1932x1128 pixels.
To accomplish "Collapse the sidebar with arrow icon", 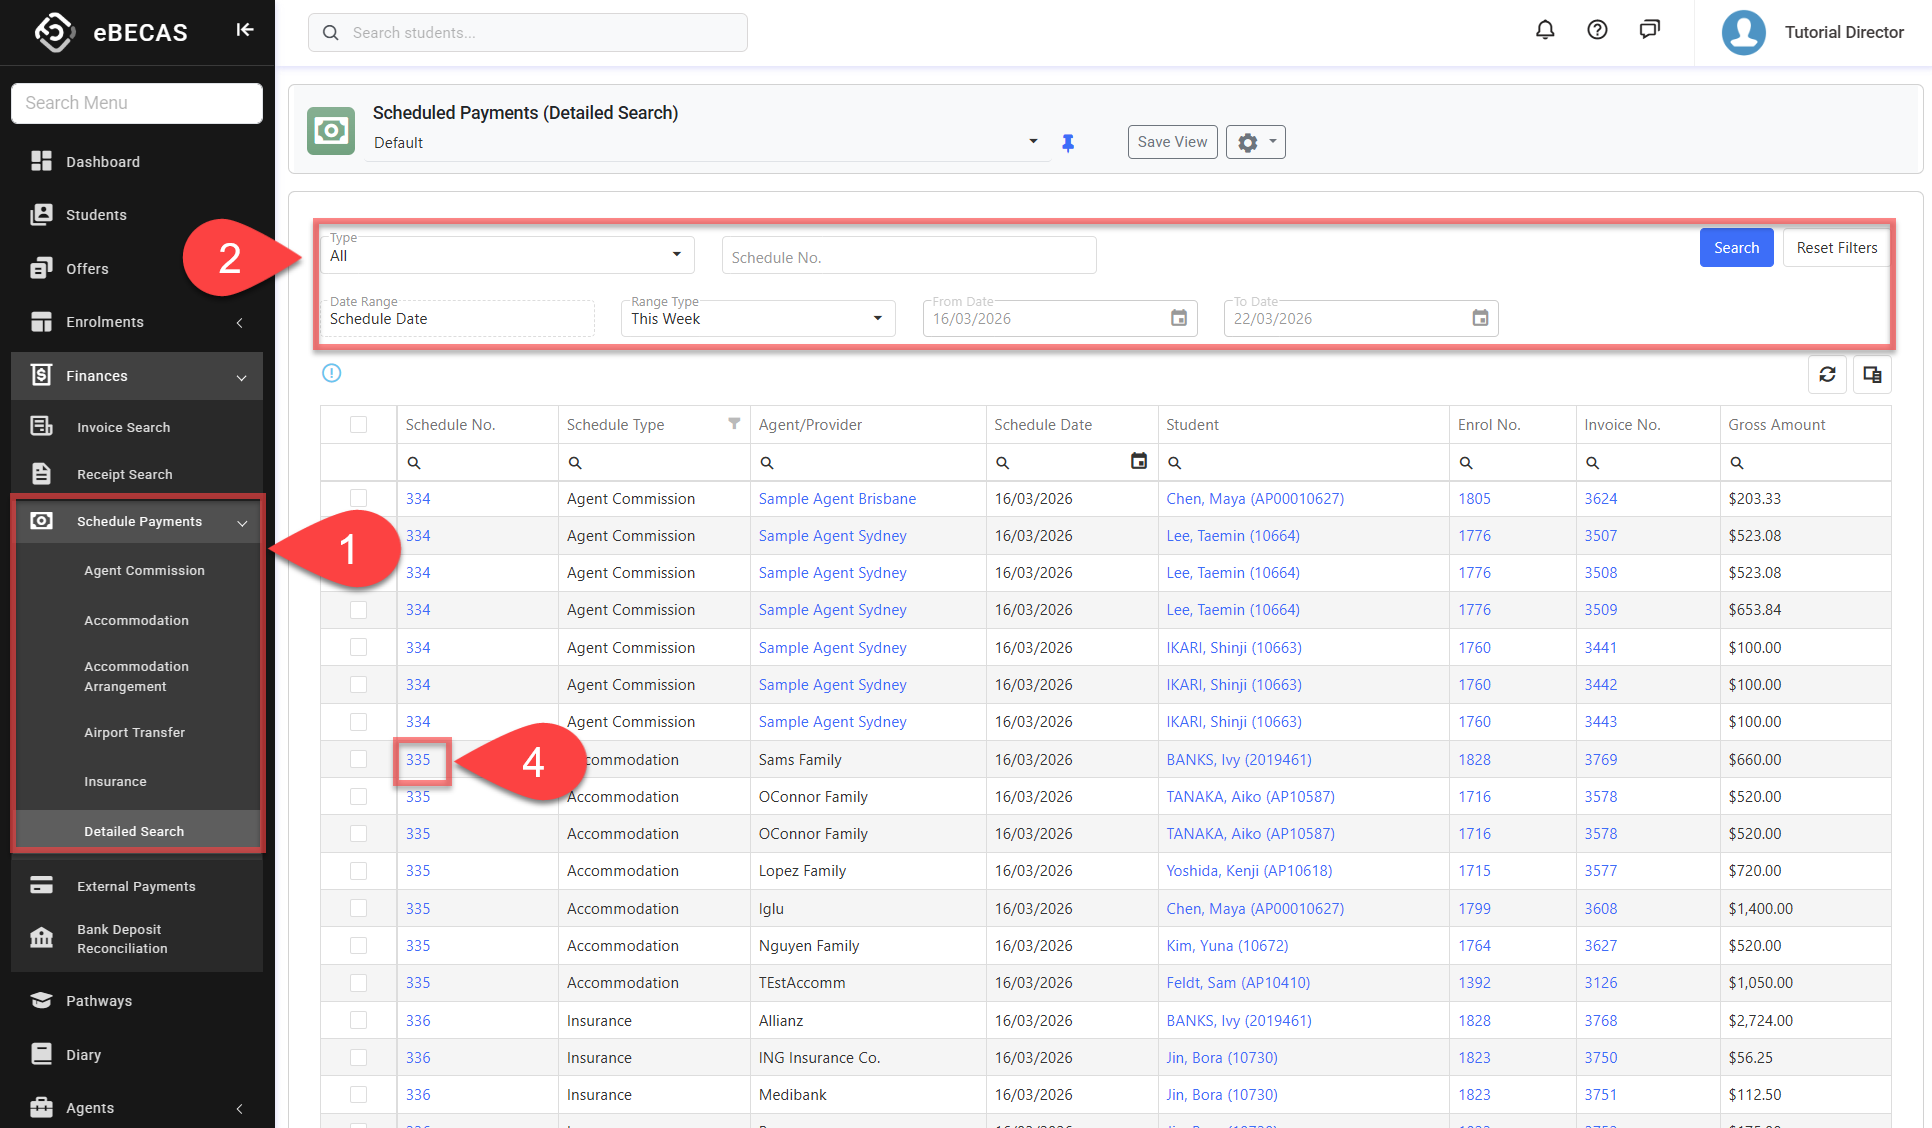I will [245, 30].
